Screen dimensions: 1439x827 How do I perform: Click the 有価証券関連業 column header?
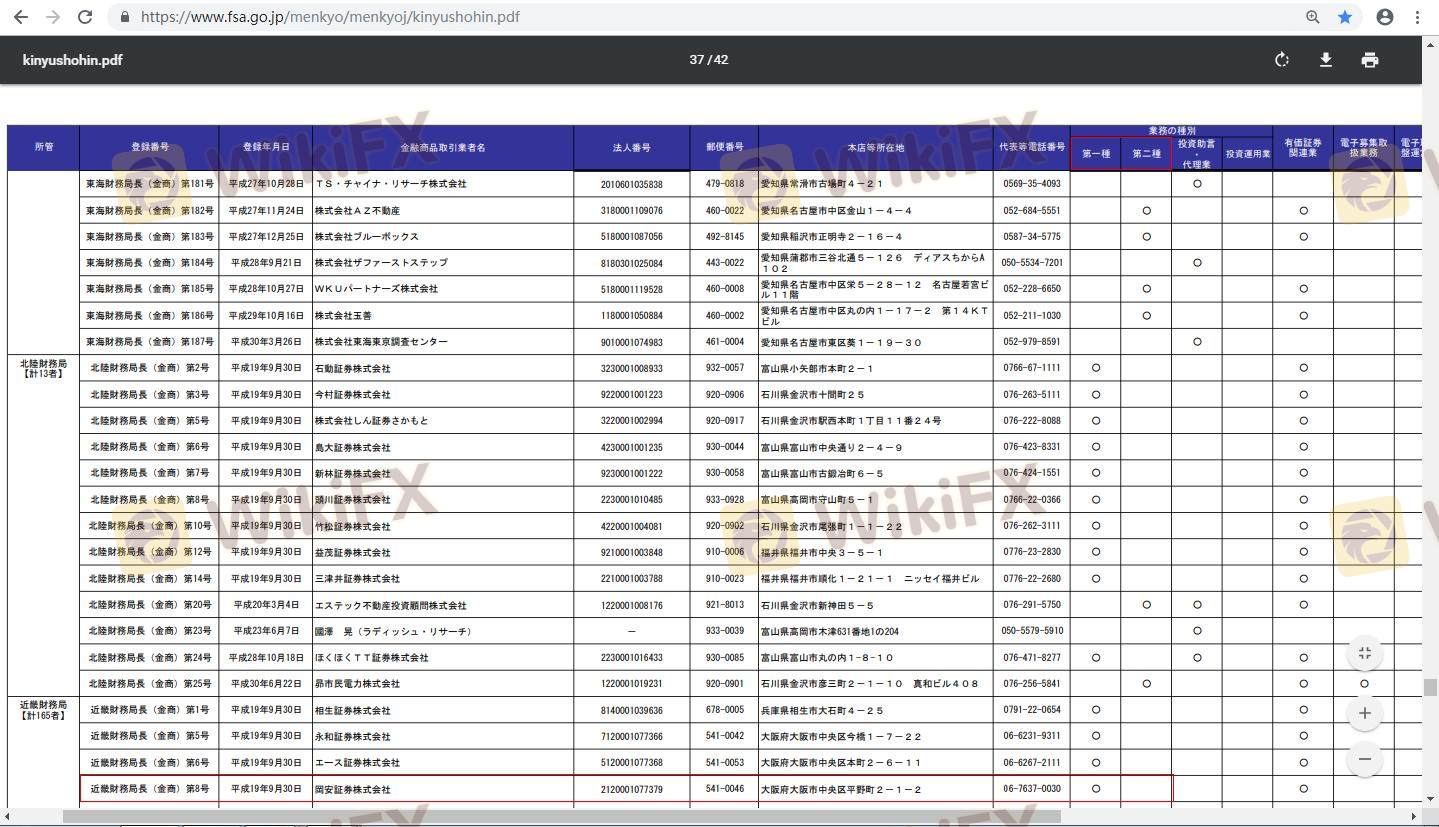tap(1303, 148)
